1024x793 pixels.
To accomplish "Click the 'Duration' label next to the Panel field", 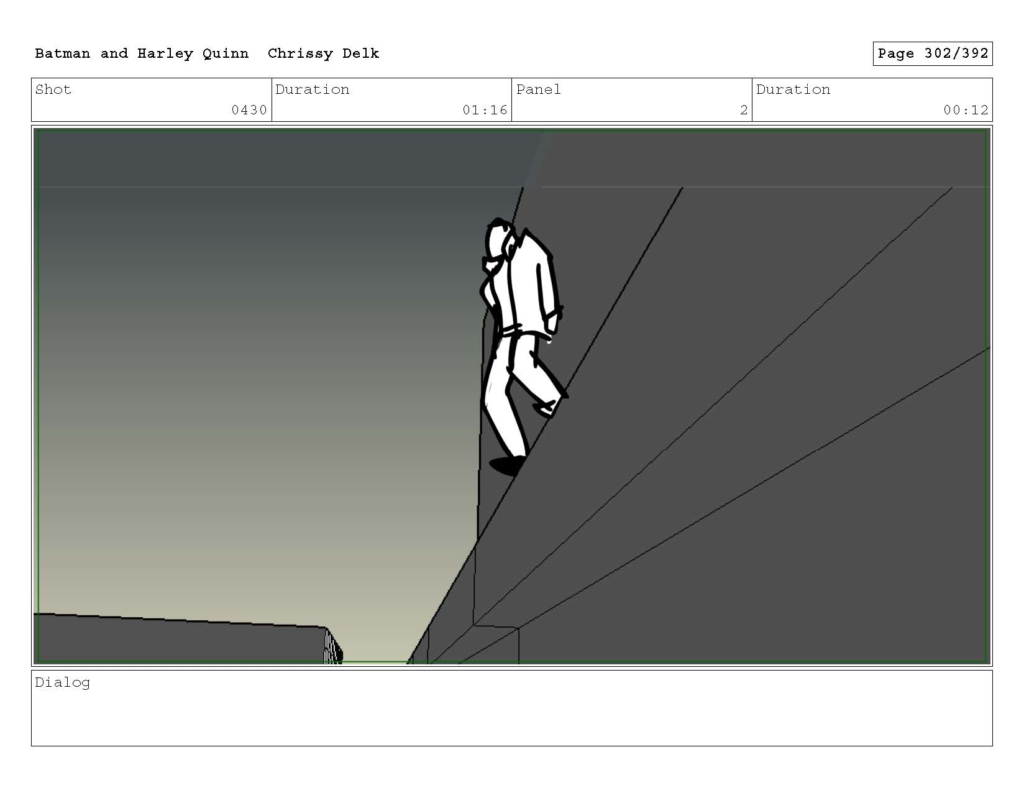I will click(x=793, y=89).
